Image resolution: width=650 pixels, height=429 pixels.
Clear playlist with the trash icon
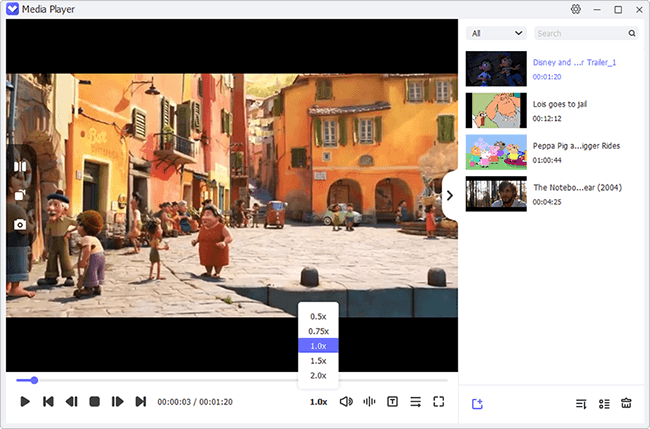click(626, 403)
